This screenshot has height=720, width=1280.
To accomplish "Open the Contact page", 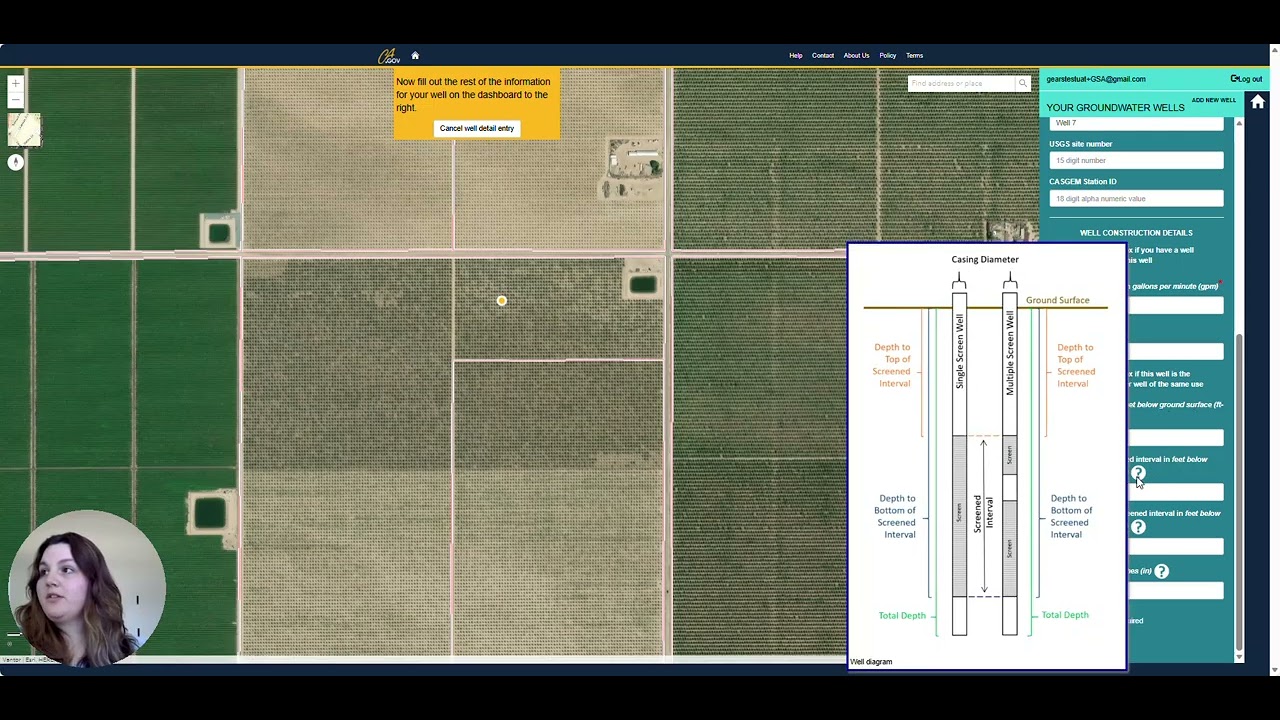I will [823, 56].
